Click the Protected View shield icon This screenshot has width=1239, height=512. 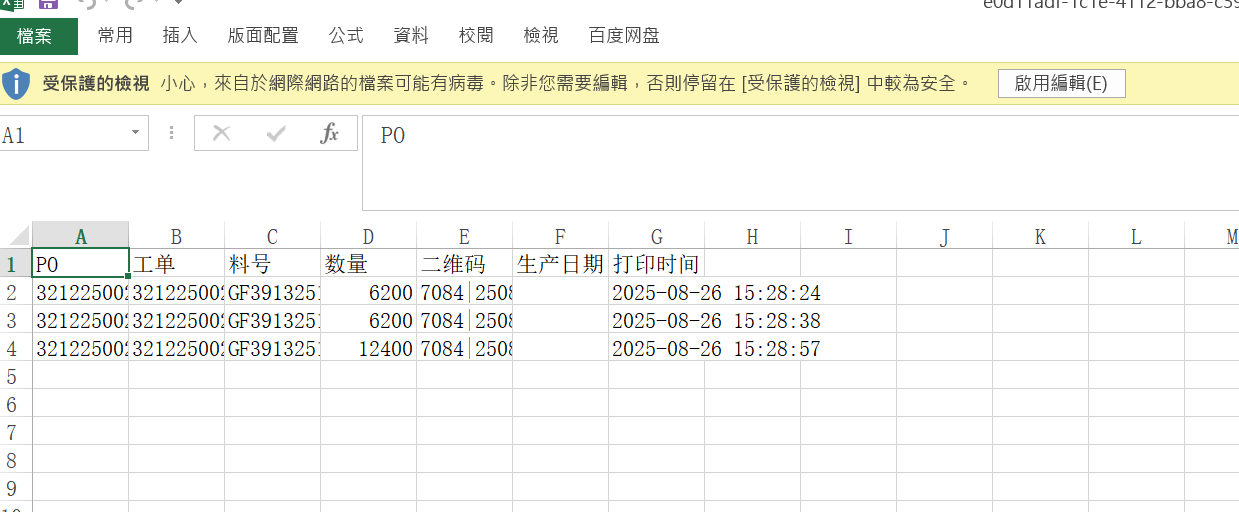tap(16, 84)
